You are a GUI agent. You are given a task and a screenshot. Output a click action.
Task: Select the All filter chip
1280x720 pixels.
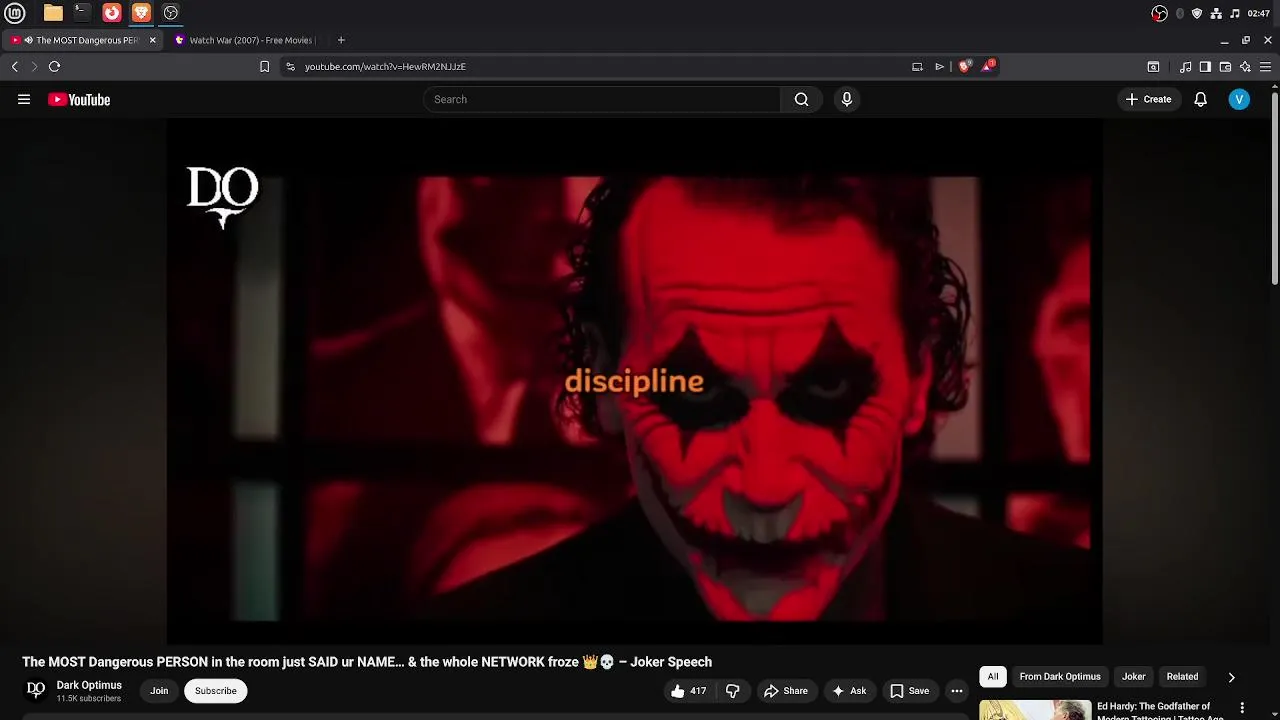[x=993, y=677]
